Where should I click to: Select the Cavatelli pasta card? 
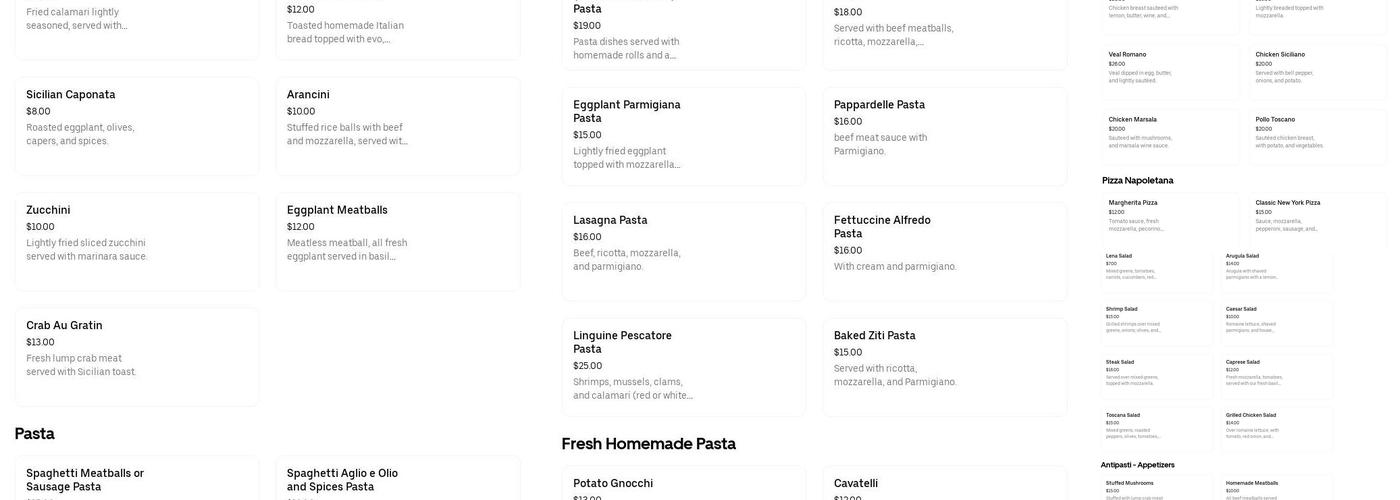point(944,485)
